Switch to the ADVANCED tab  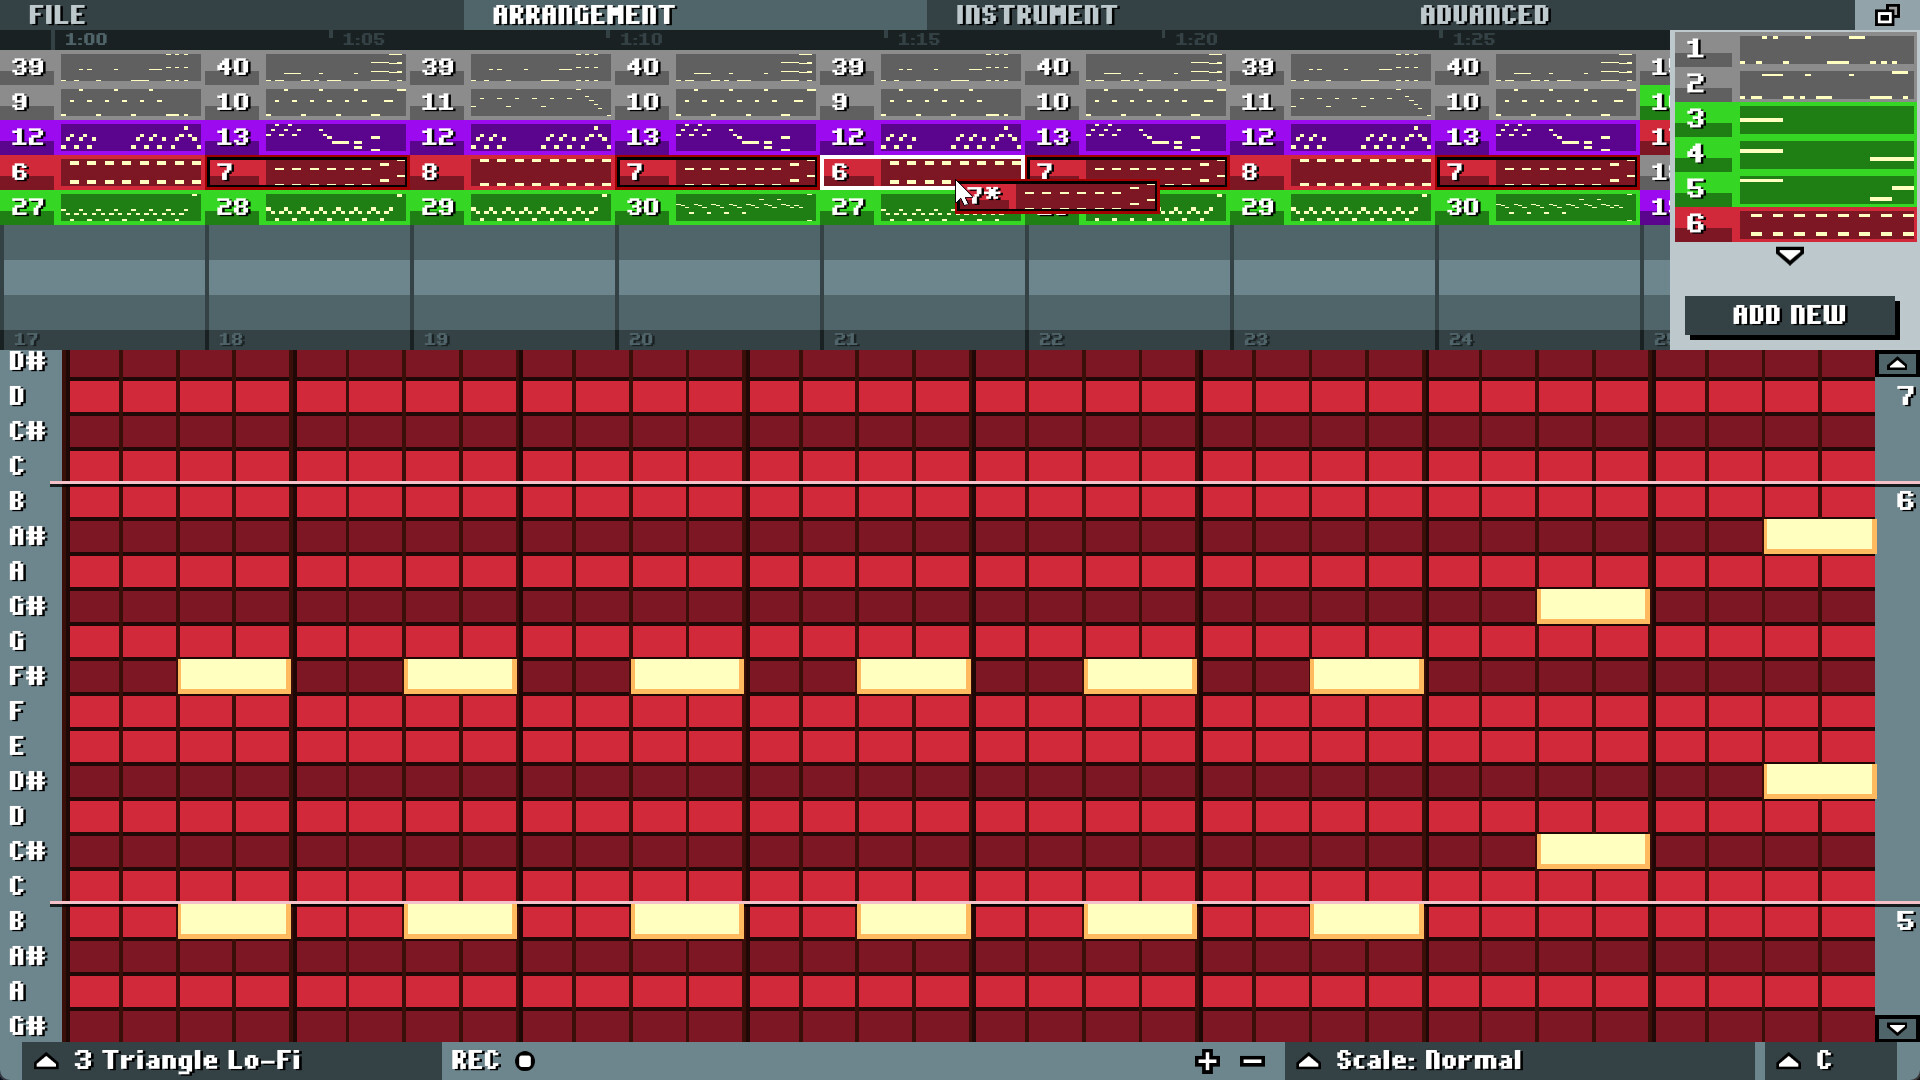1486,15
